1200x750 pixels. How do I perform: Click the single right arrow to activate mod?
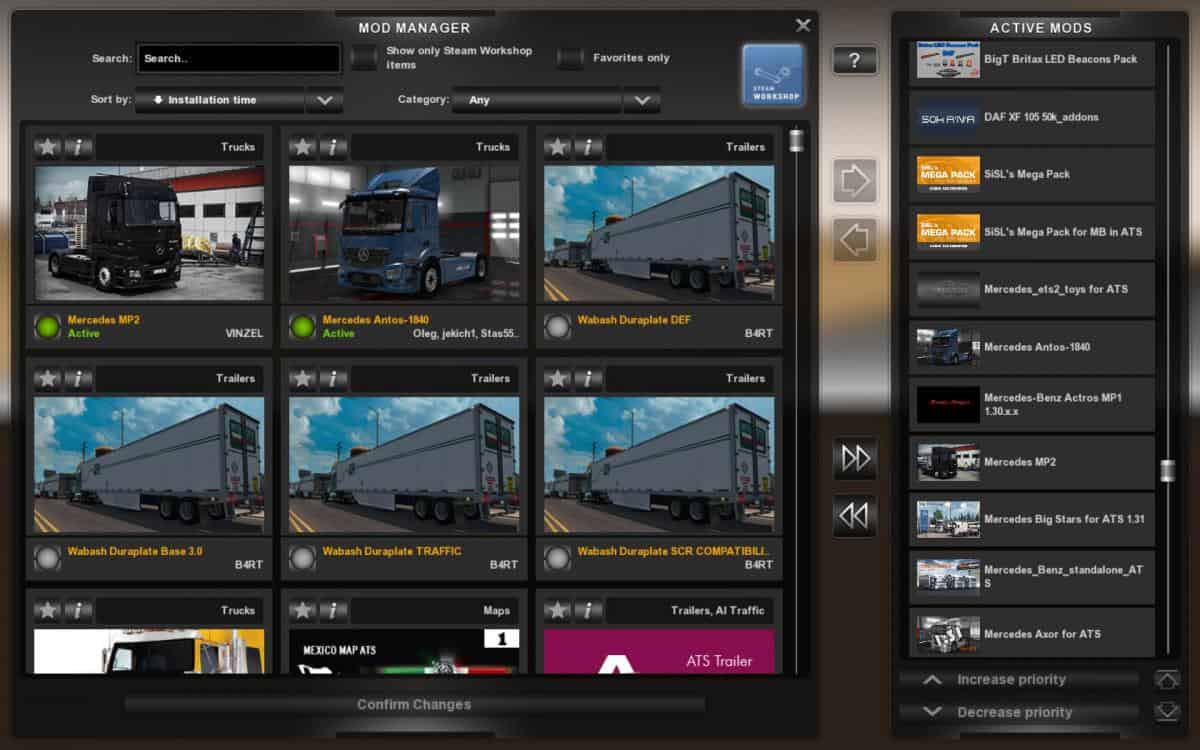[x=854, y=181]
